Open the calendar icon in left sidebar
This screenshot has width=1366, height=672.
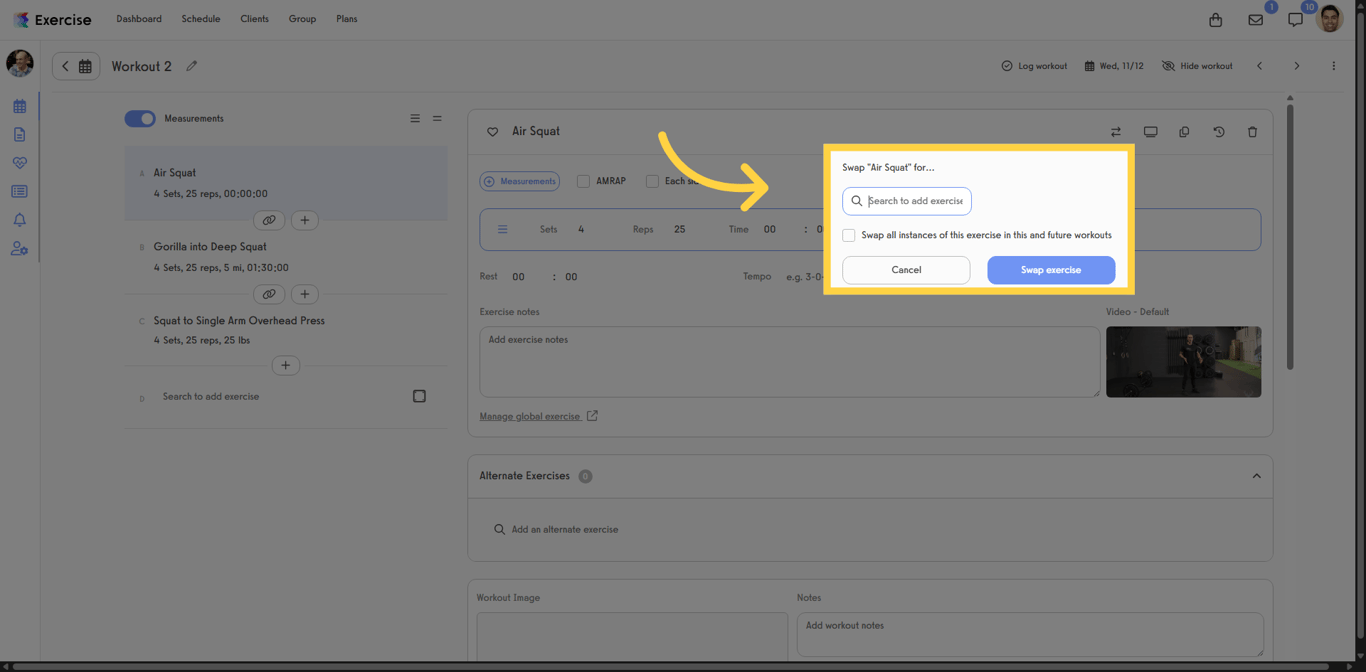click(x=19, y=106)
